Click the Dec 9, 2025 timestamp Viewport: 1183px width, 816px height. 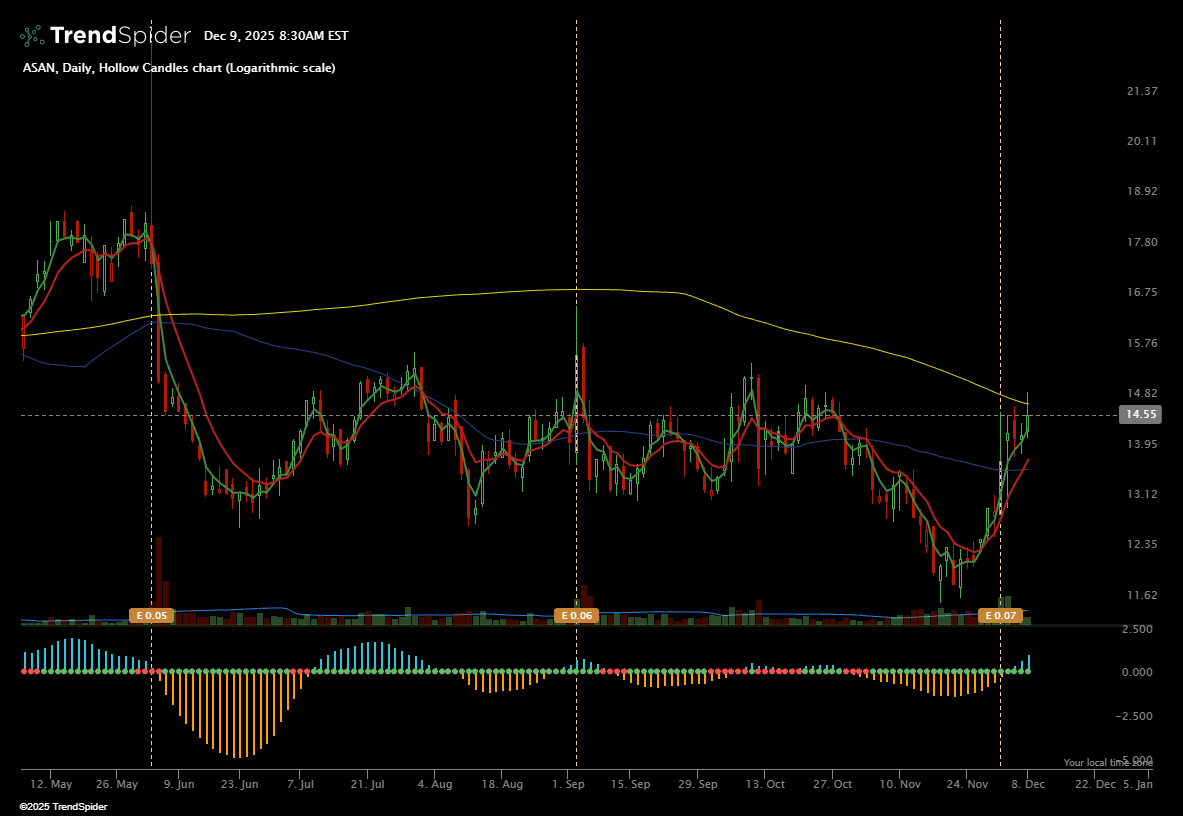[x=276, y=36]
